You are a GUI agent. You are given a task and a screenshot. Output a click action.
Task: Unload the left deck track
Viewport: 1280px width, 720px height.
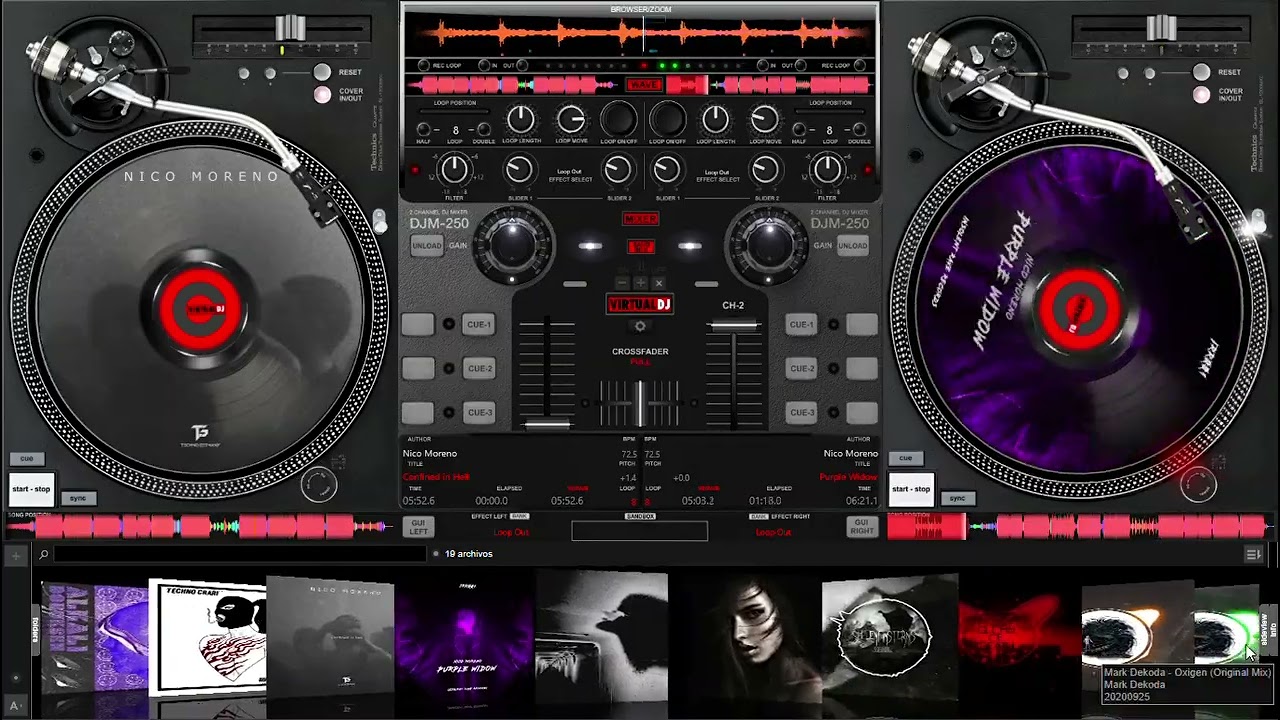click(427, 245)
